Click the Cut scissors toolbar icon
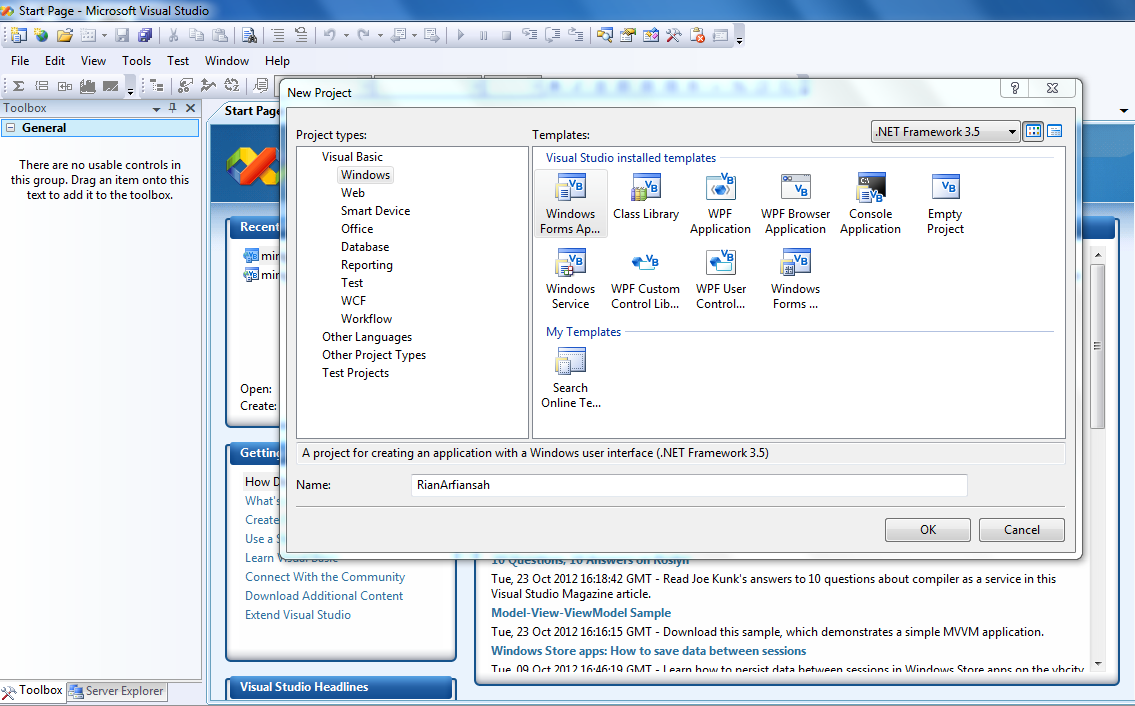 tap(174, 35)
